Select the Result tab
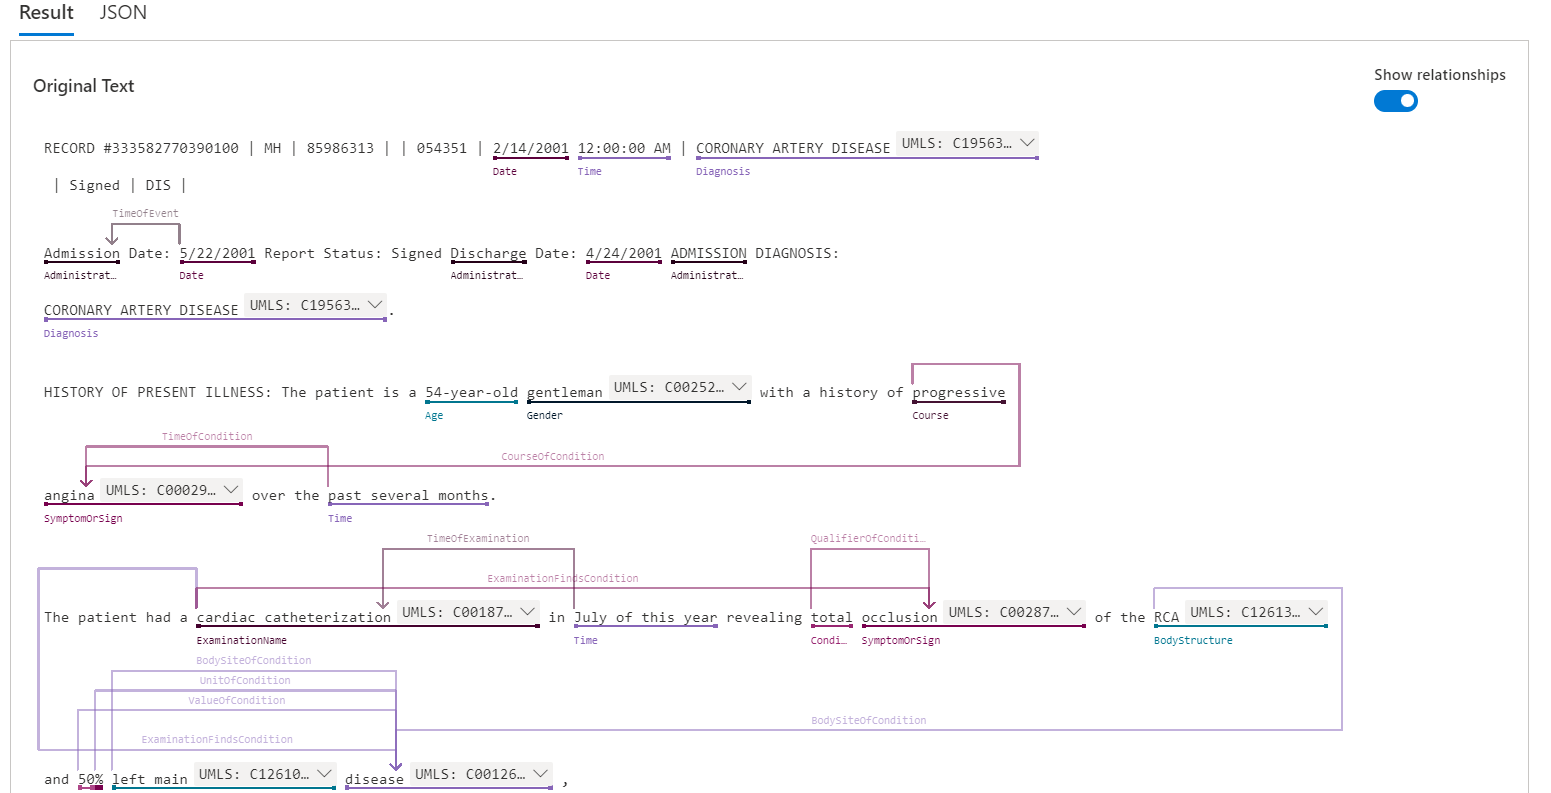Viewport: 1551px width, 793px height. [x=46, y=13]
